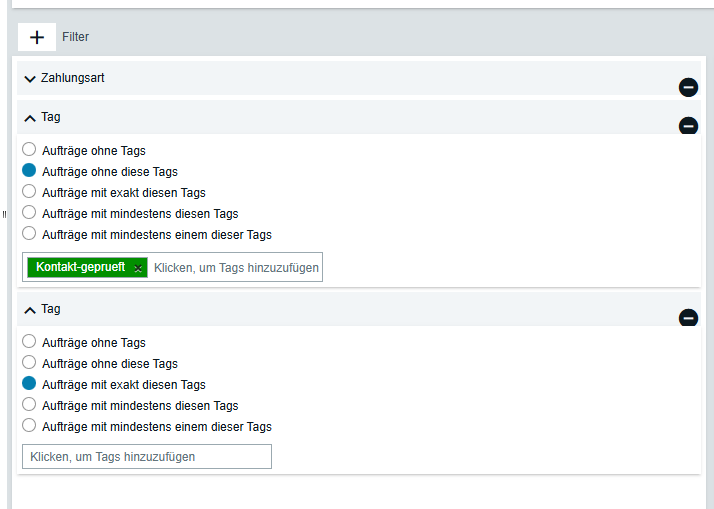Viewport: 714px width, 509px height.
Task: Remove the Zahlungsart filter with minus icon
Action: [x=688, y=87]
